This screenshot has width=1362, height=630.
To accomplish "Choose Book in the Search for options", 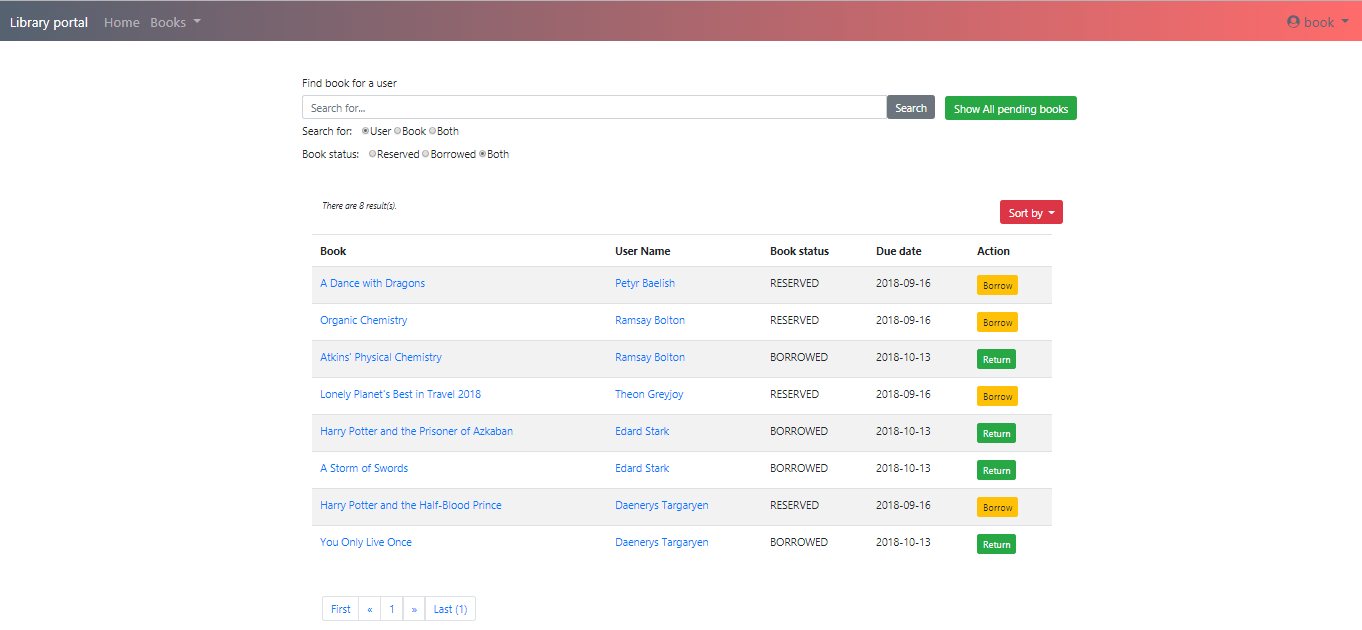I will pyautogui.click(x=398, y=131).
